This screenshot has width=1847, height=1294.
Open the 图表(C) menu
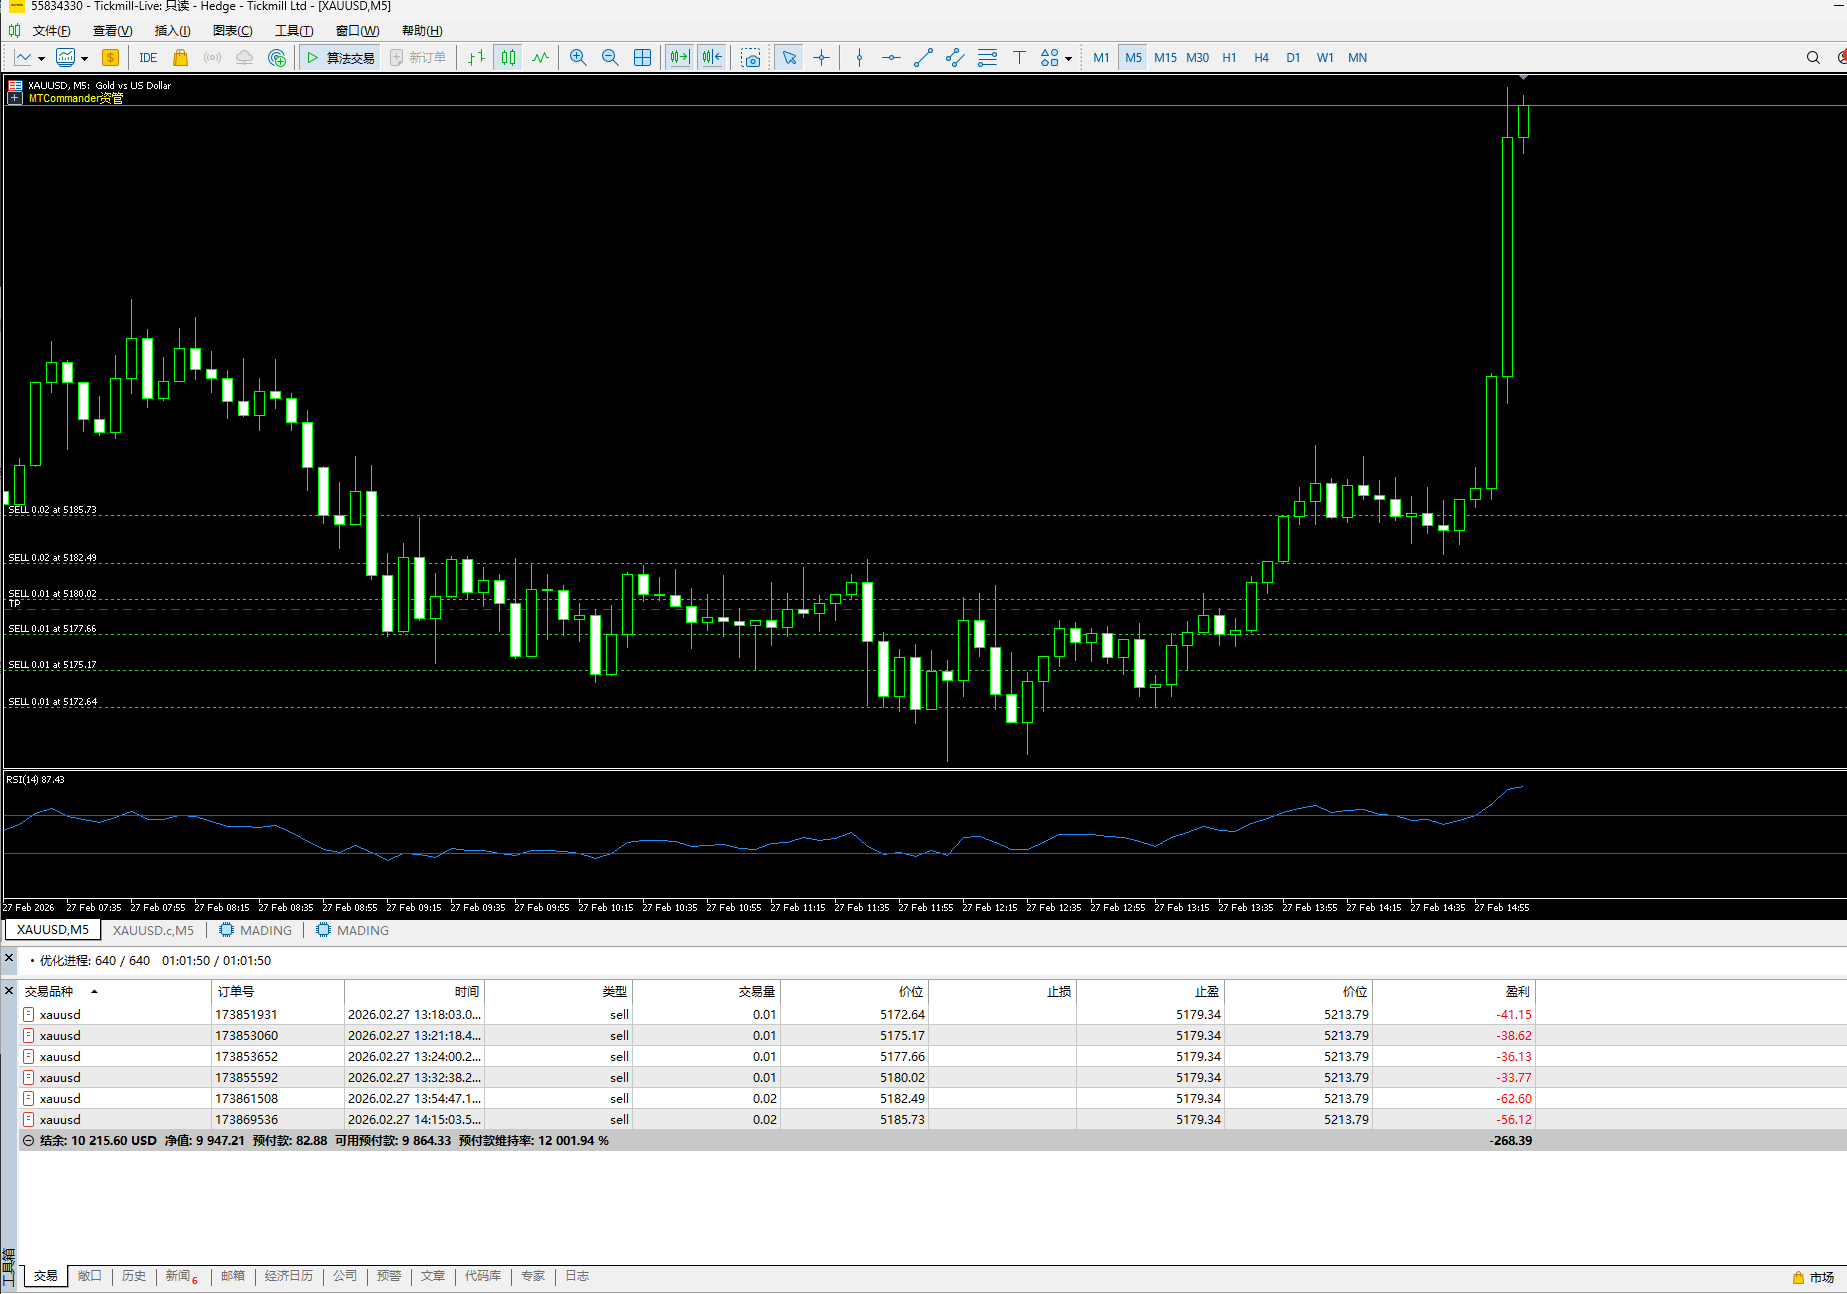coord(232,31)
